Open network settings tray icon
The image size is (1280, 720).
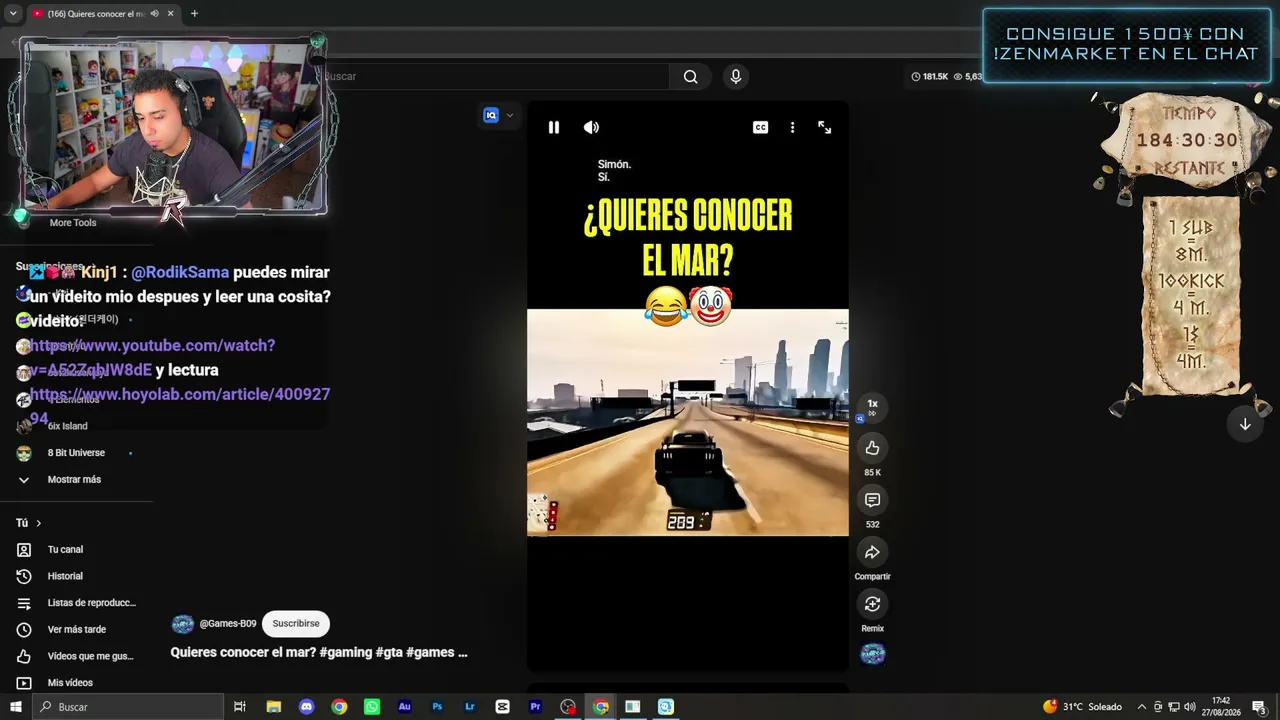1174,707
